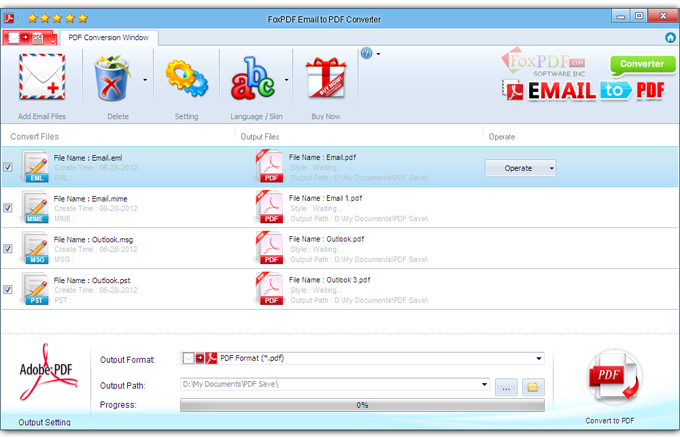Click the PDF icon for Email 1.pdf output
Viewport: 680px width, 439px height.
coord(270,207)
